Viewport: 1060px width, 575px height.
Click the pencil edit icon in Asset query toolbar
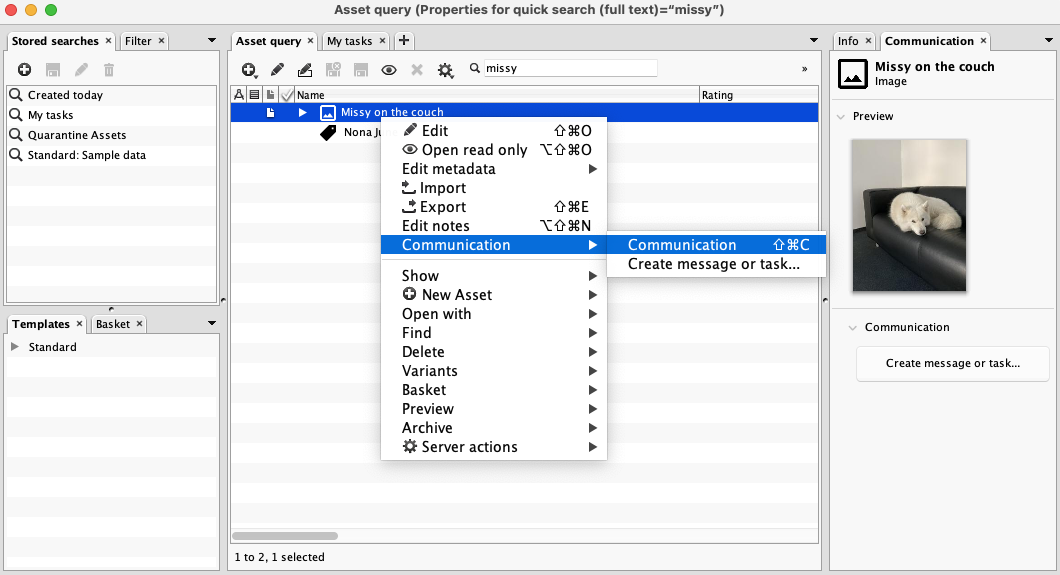click(x=277, y=70)
